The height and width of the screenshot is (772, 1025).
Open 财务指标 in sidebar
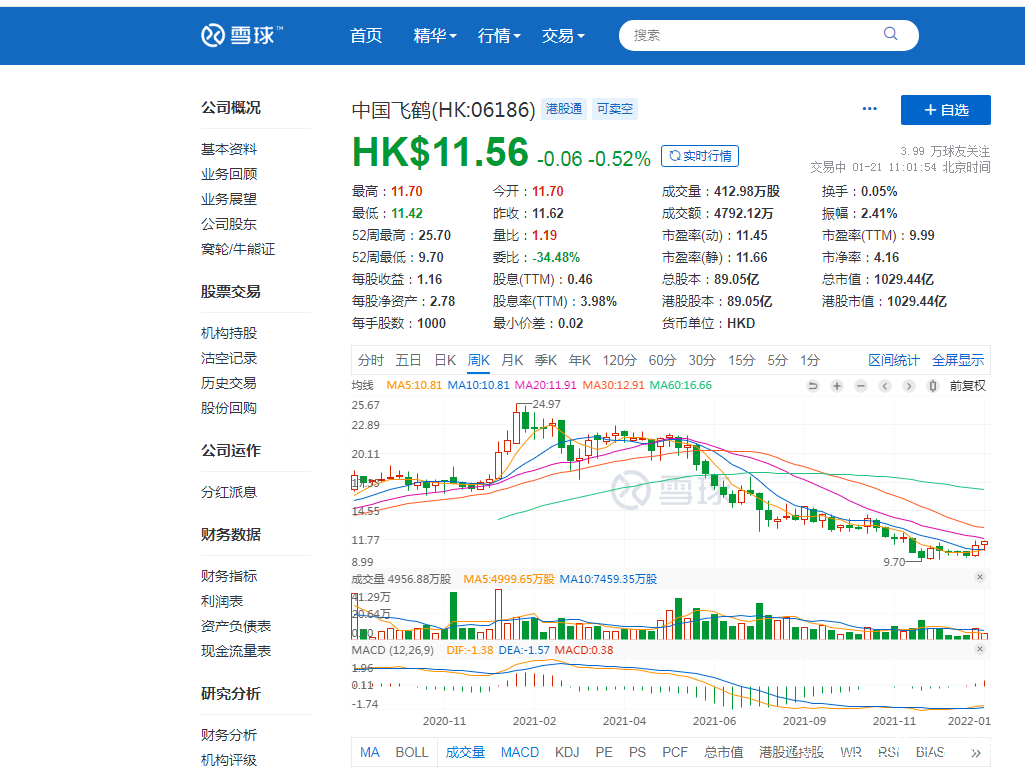click(x=229, y=576)
